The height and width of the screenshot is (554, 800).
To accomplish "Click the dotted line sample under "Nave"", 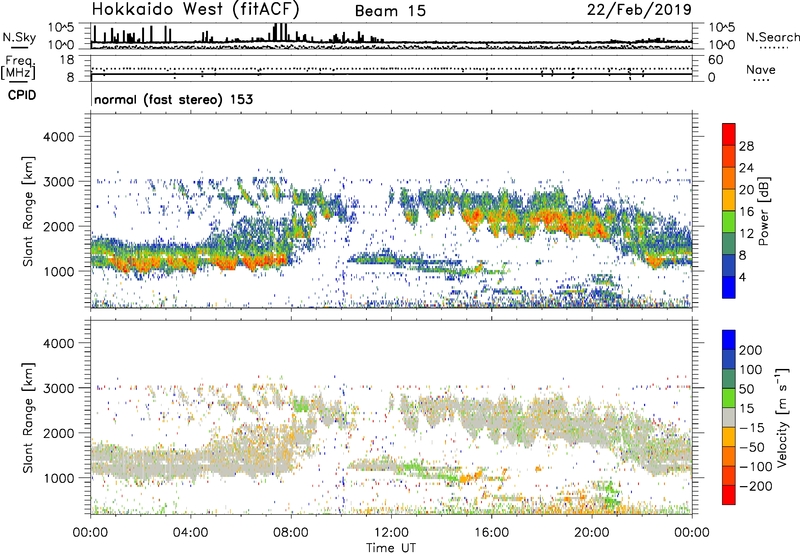I will (761, 81).
